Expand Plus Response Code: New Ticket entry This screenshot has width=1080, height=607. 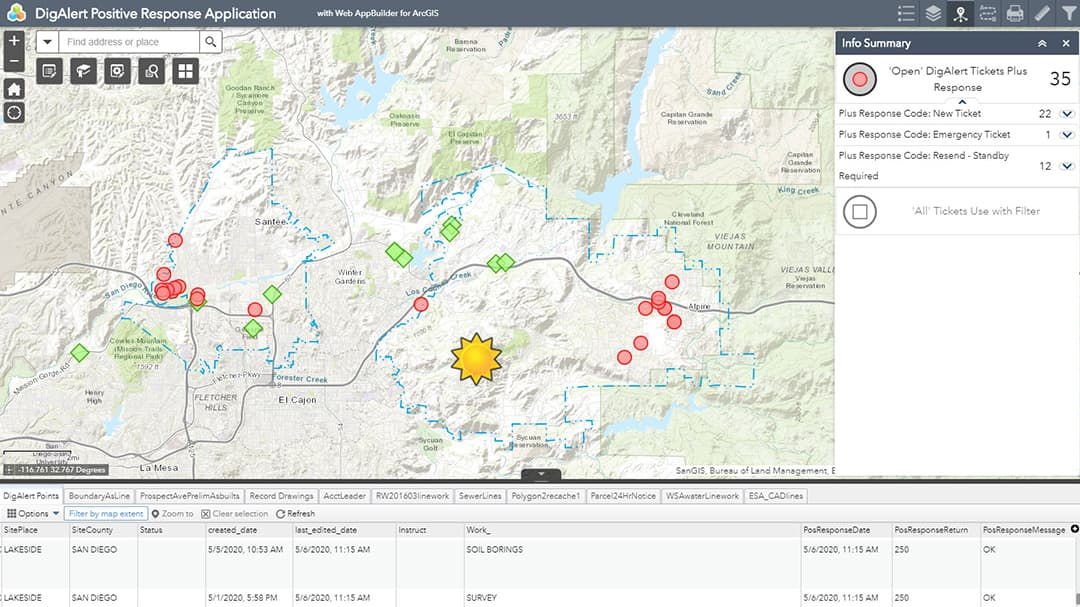click(x=1066, y=113)
